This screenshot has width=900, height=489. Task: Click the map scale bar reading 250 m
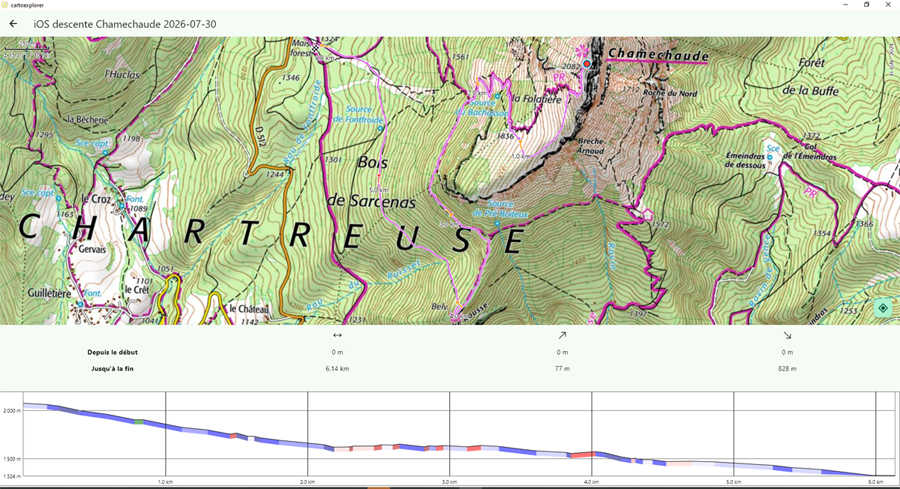[x=26, y=48]
